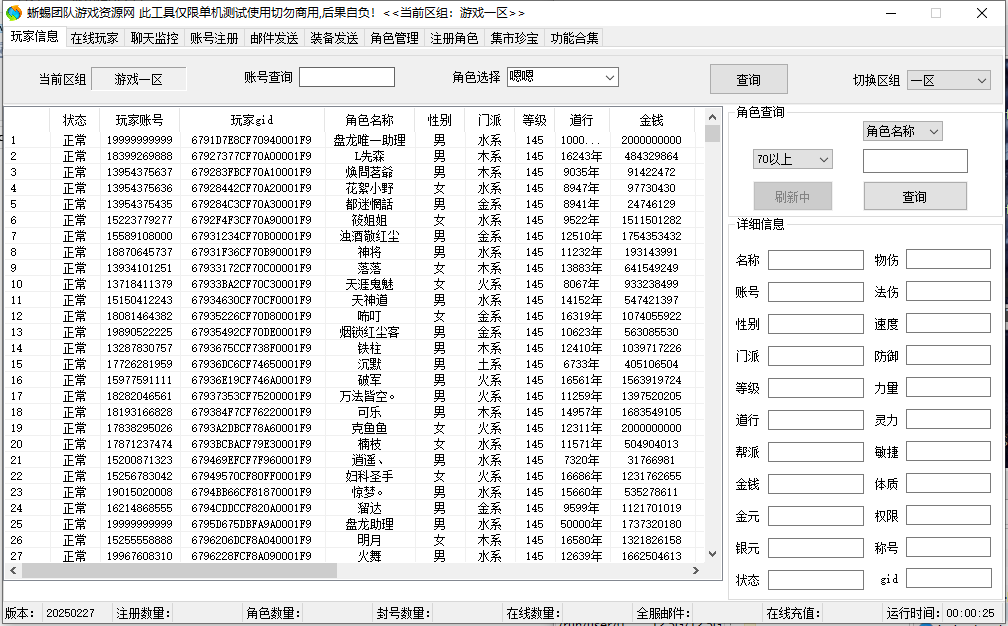Select the 功能合集 tab
Screen dimensions: 1008x626
click(575, 39)
